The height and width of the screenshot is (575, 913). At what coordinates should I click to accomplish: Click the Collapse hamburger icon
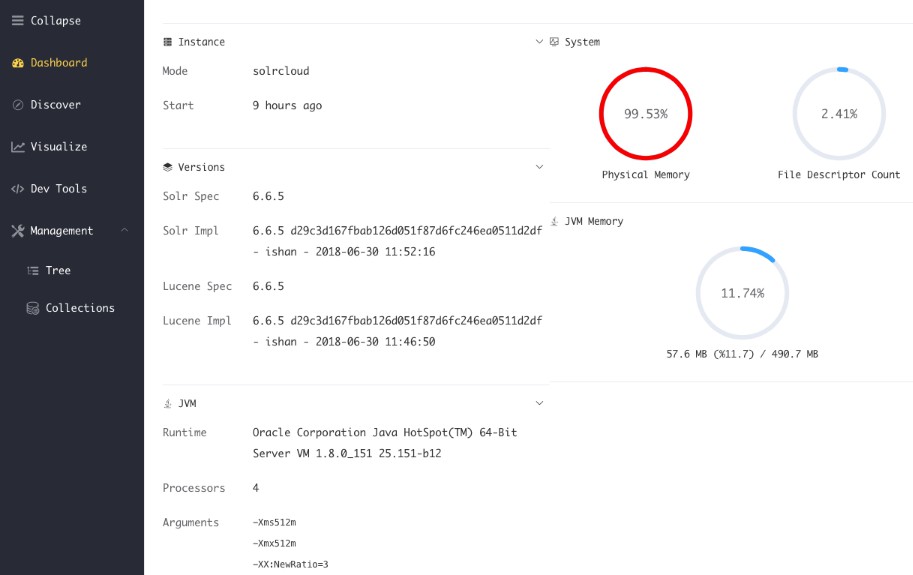pos(17,21)
